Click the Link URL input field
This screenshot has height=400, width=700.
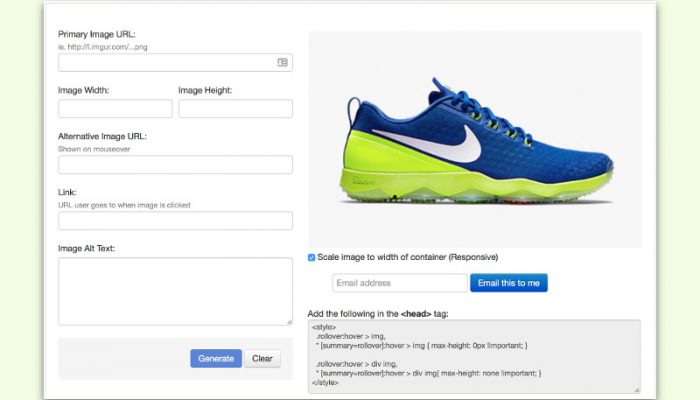pyautogui.click(x=175, y=221)
